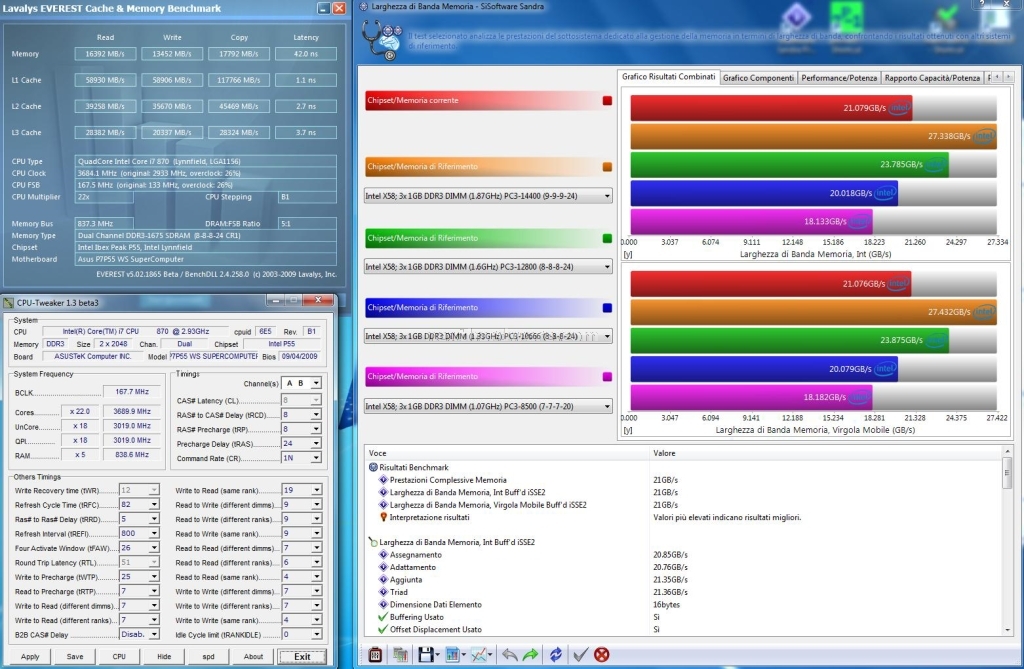Click the blue reference memory color swatch
This screenshot has height=669, width=1024.
(607, 308)
